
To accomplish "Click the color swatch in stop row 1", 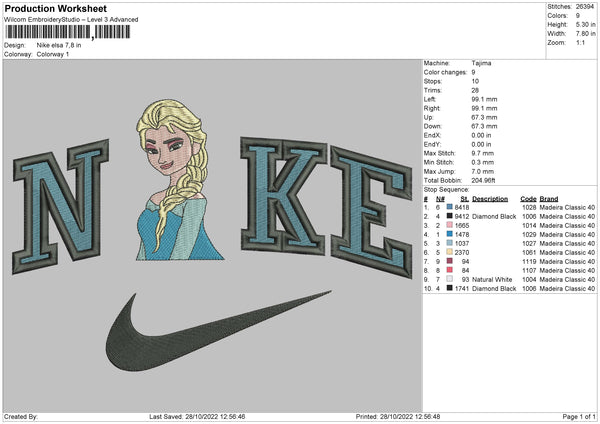I will coord(450,207).
